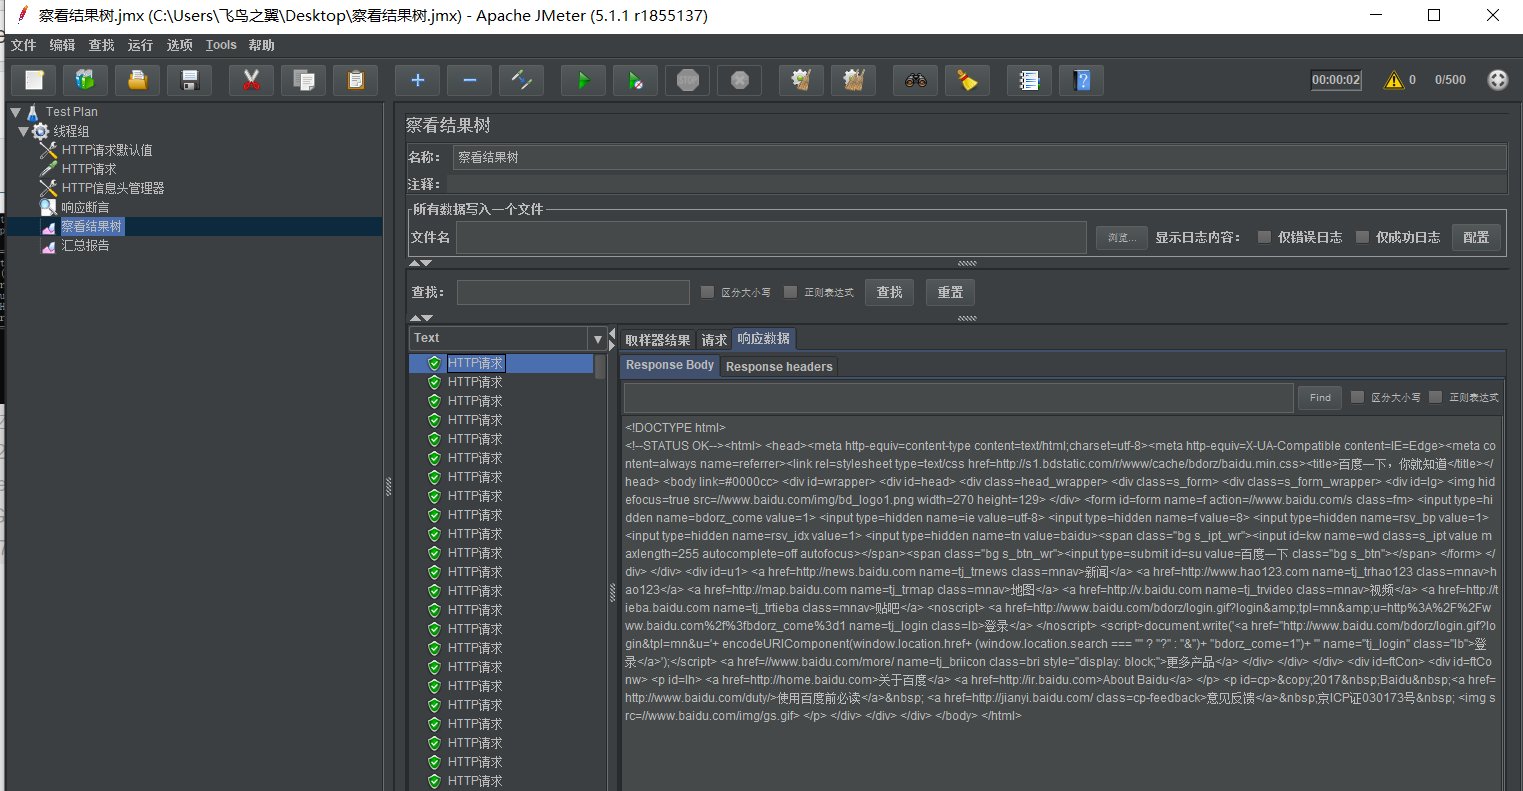The width and height of the screenshot is (1523, 791).
Task: Switch to the Response headers tab
Action: pos(778,366)
